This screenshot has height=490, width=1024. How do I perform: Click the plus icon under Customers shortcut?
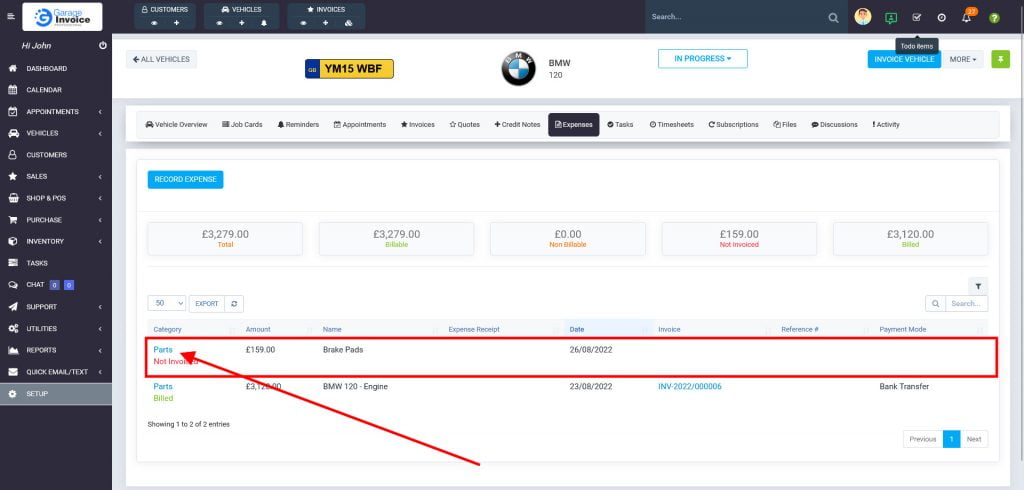(177, 22)
